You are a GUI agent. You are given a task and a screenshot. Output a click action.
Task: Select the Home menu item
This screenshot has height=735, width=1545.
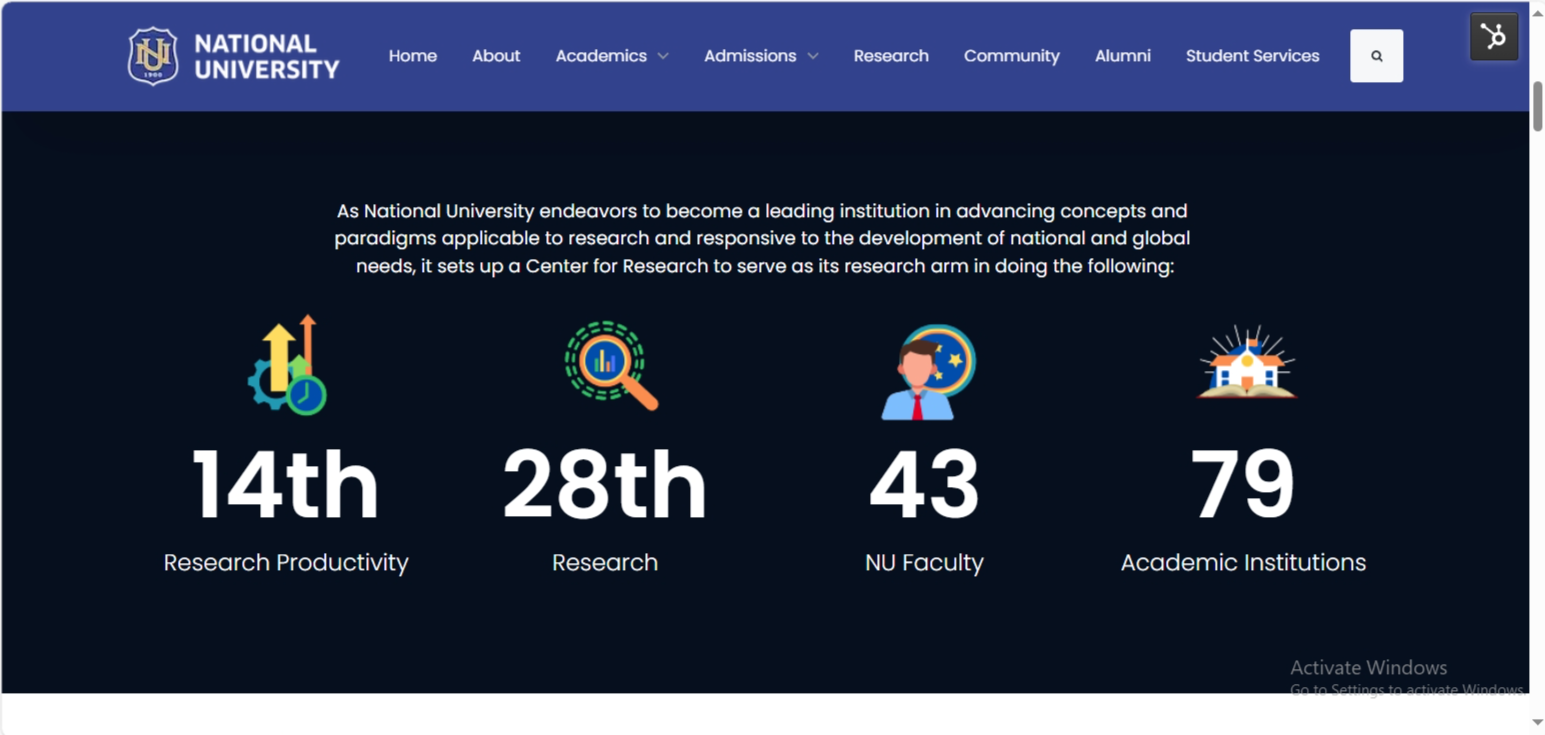coord(412,56)
